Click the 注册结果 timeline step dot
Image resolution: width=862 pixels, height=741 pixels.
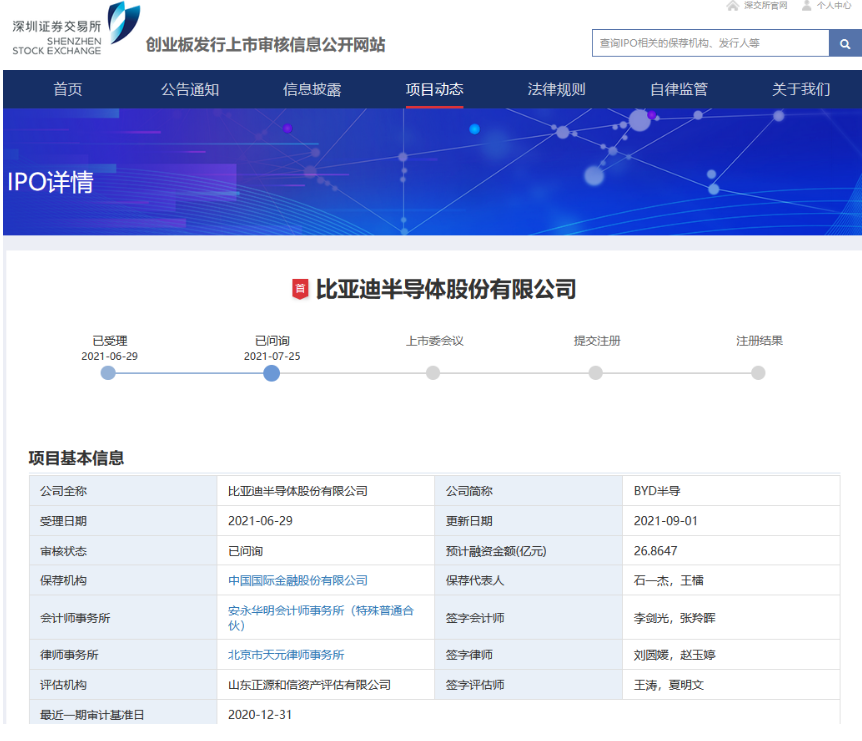tap(758, 373)
